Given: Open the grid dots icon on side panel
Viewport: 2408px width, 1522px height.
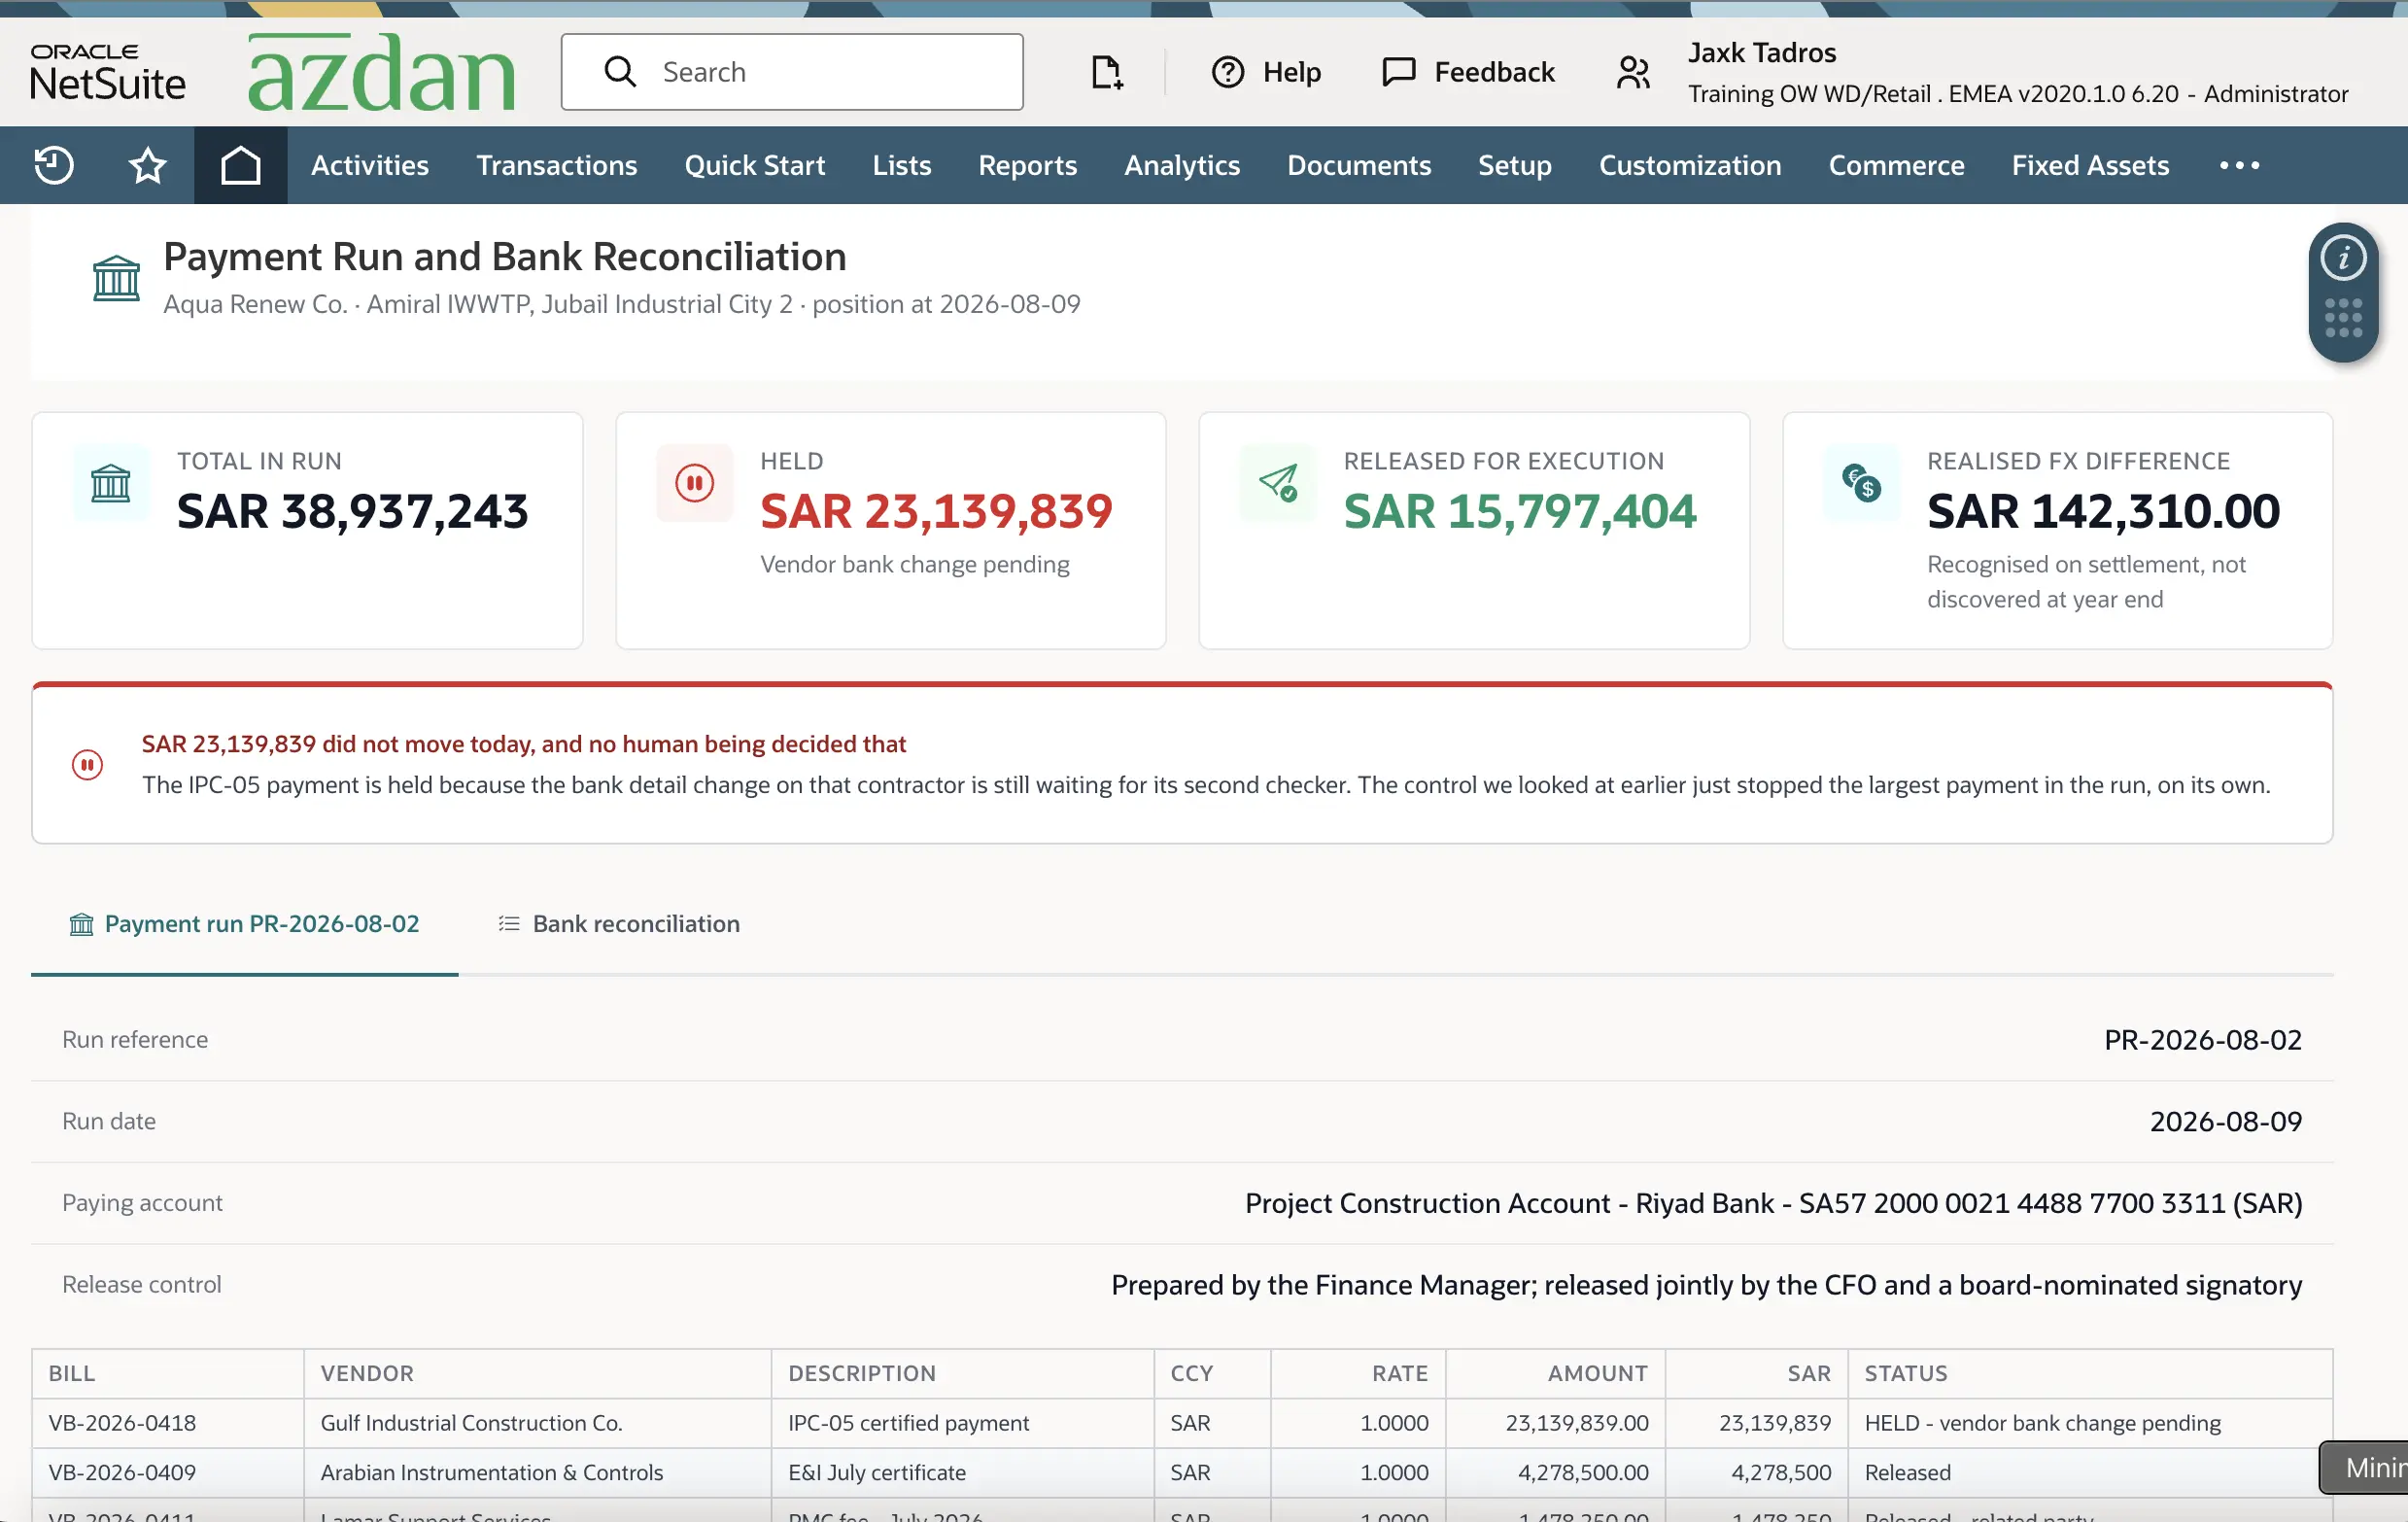Looking at the screenshot, I should [2343, 318].
